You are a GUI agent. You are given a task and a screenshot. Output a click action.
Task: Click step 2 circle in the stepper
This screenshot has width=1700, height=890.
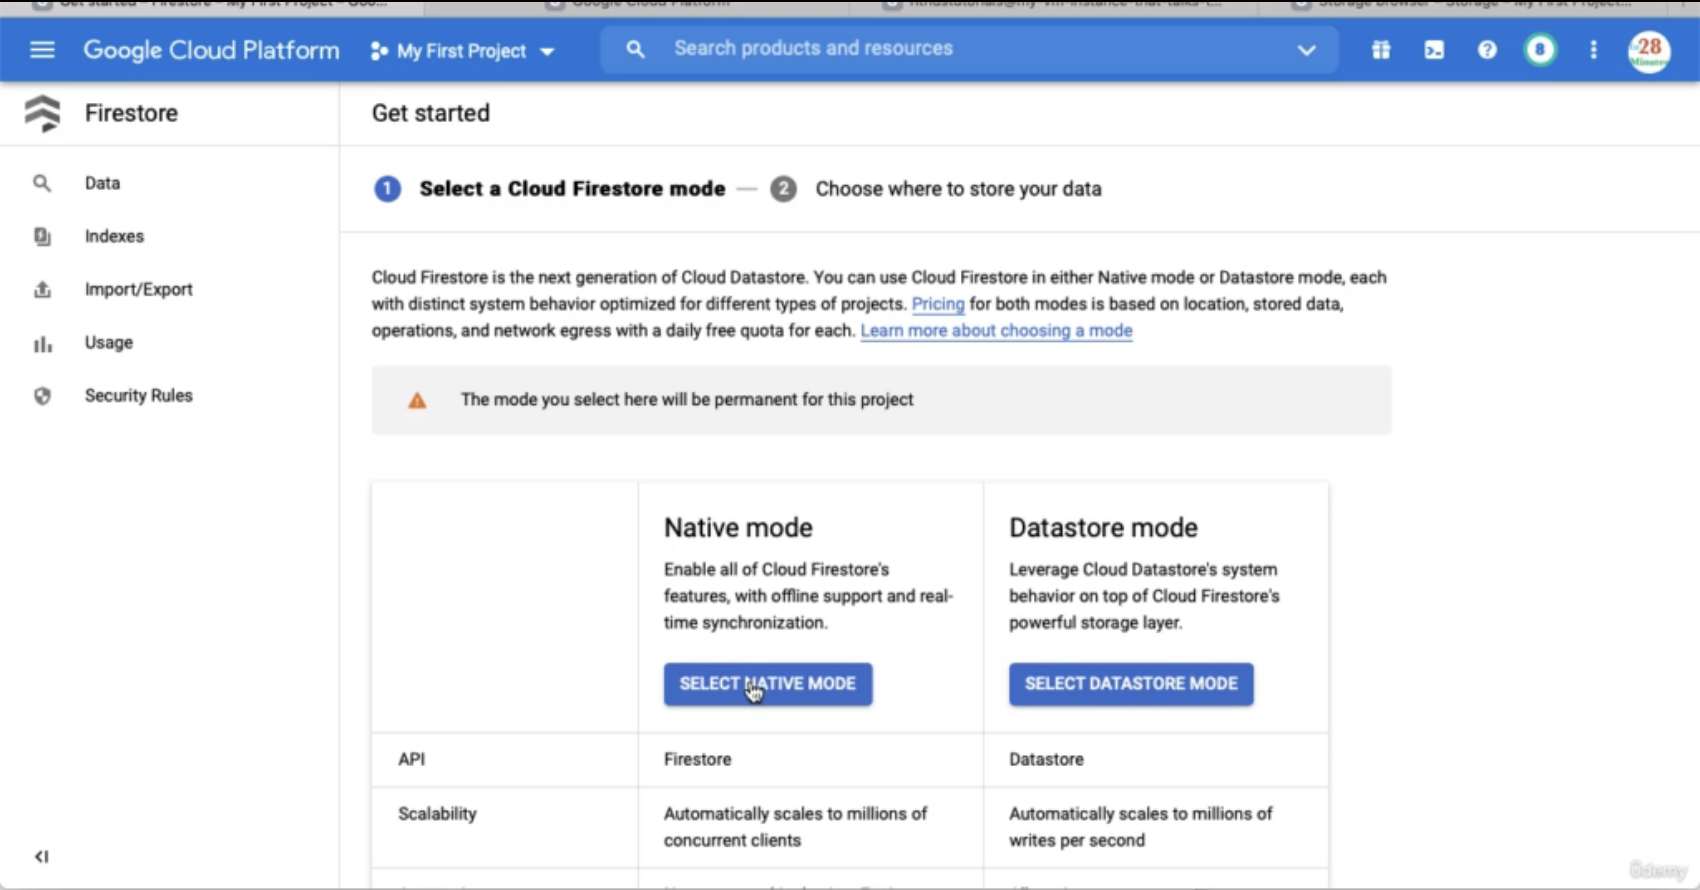(x=784, y=189)
